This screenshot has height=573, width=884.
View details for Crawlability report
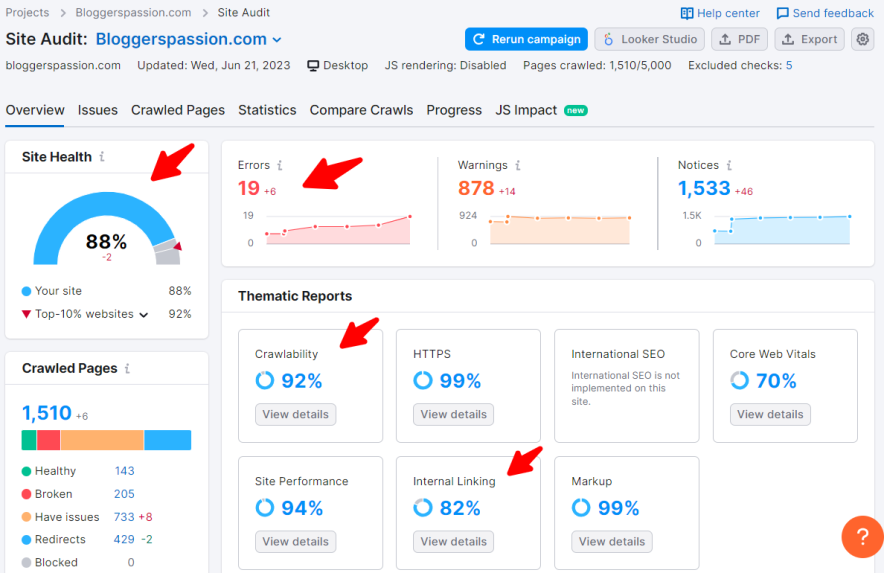(295, 415)
